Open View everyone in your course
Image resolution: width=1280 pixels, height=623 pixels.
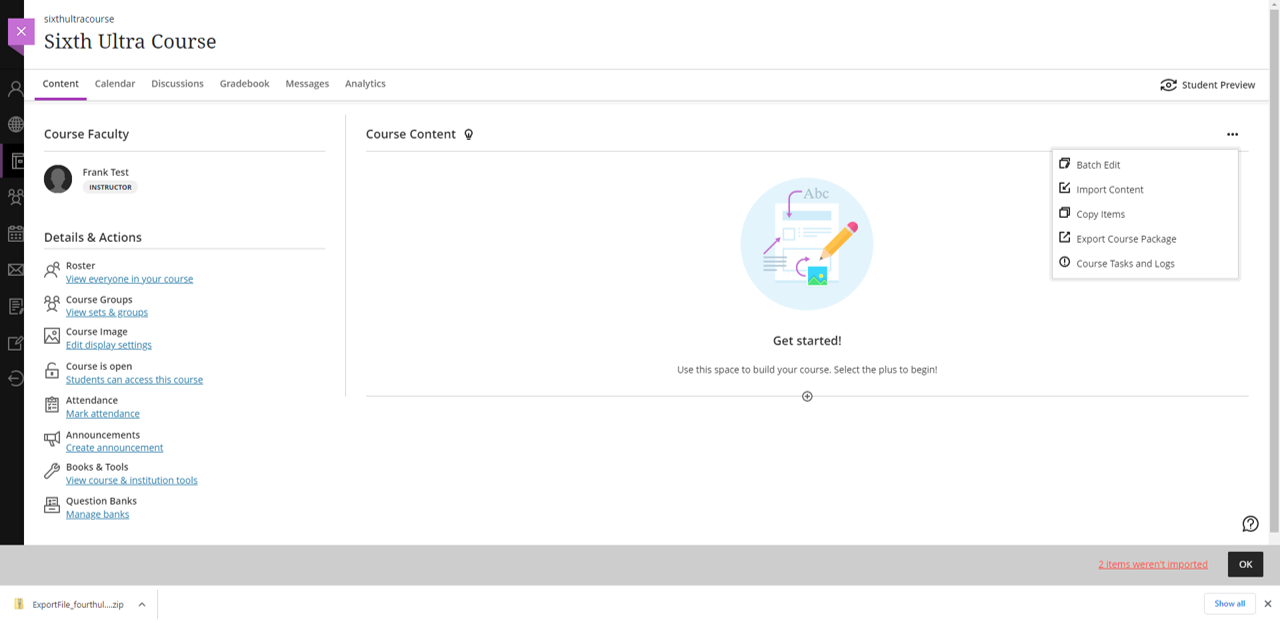pos(129,279)
